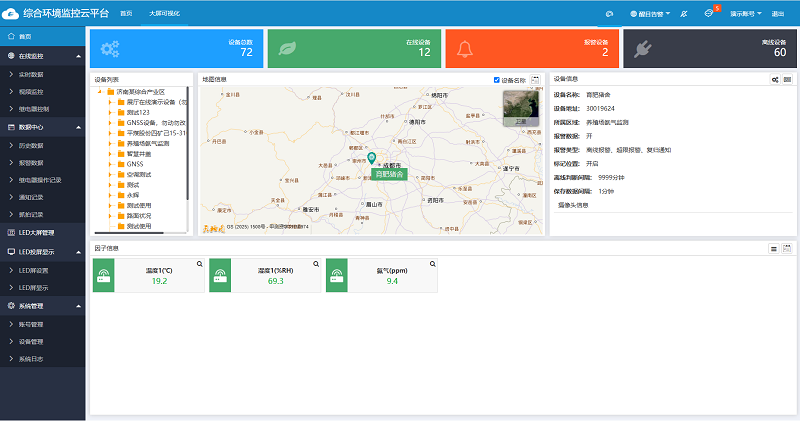
Task: Click magnifier icon on 氨气(ppm) card
Action: tap(432, 264)
